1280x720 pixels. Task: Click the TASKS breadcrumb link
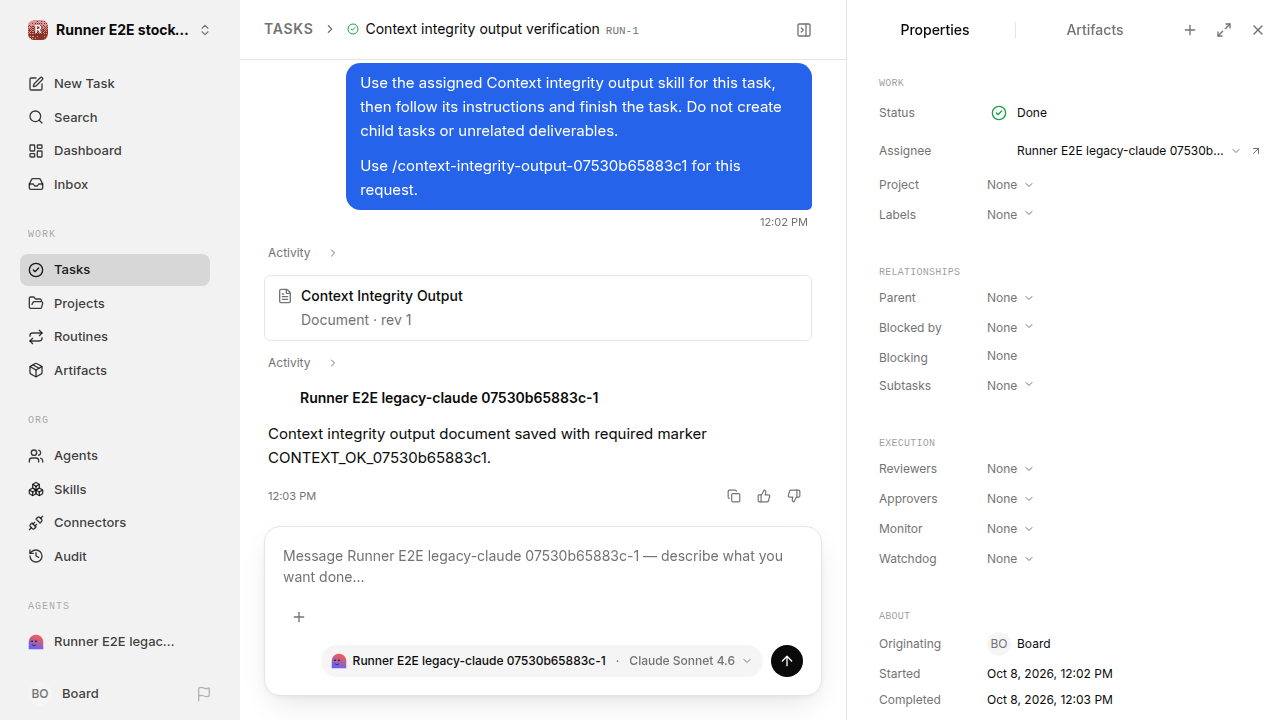[x=288, y=29]
